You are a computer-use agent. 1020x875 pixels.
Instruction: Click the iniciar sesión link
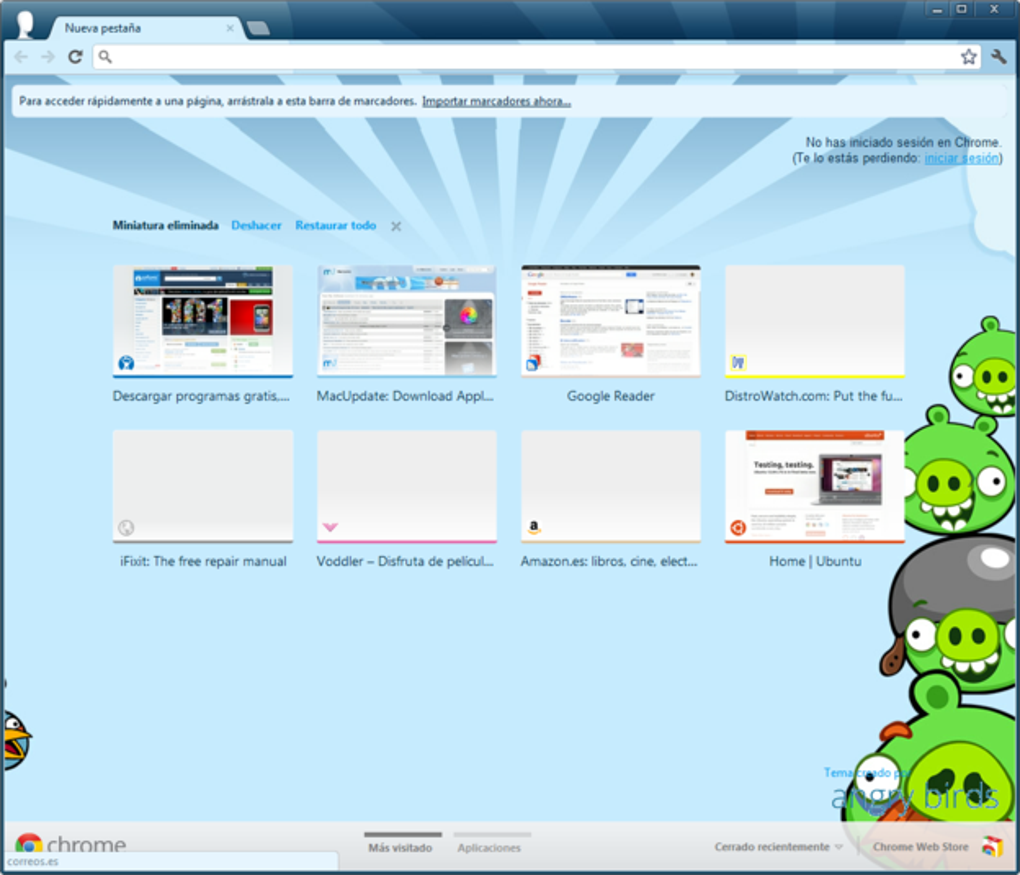961,158
